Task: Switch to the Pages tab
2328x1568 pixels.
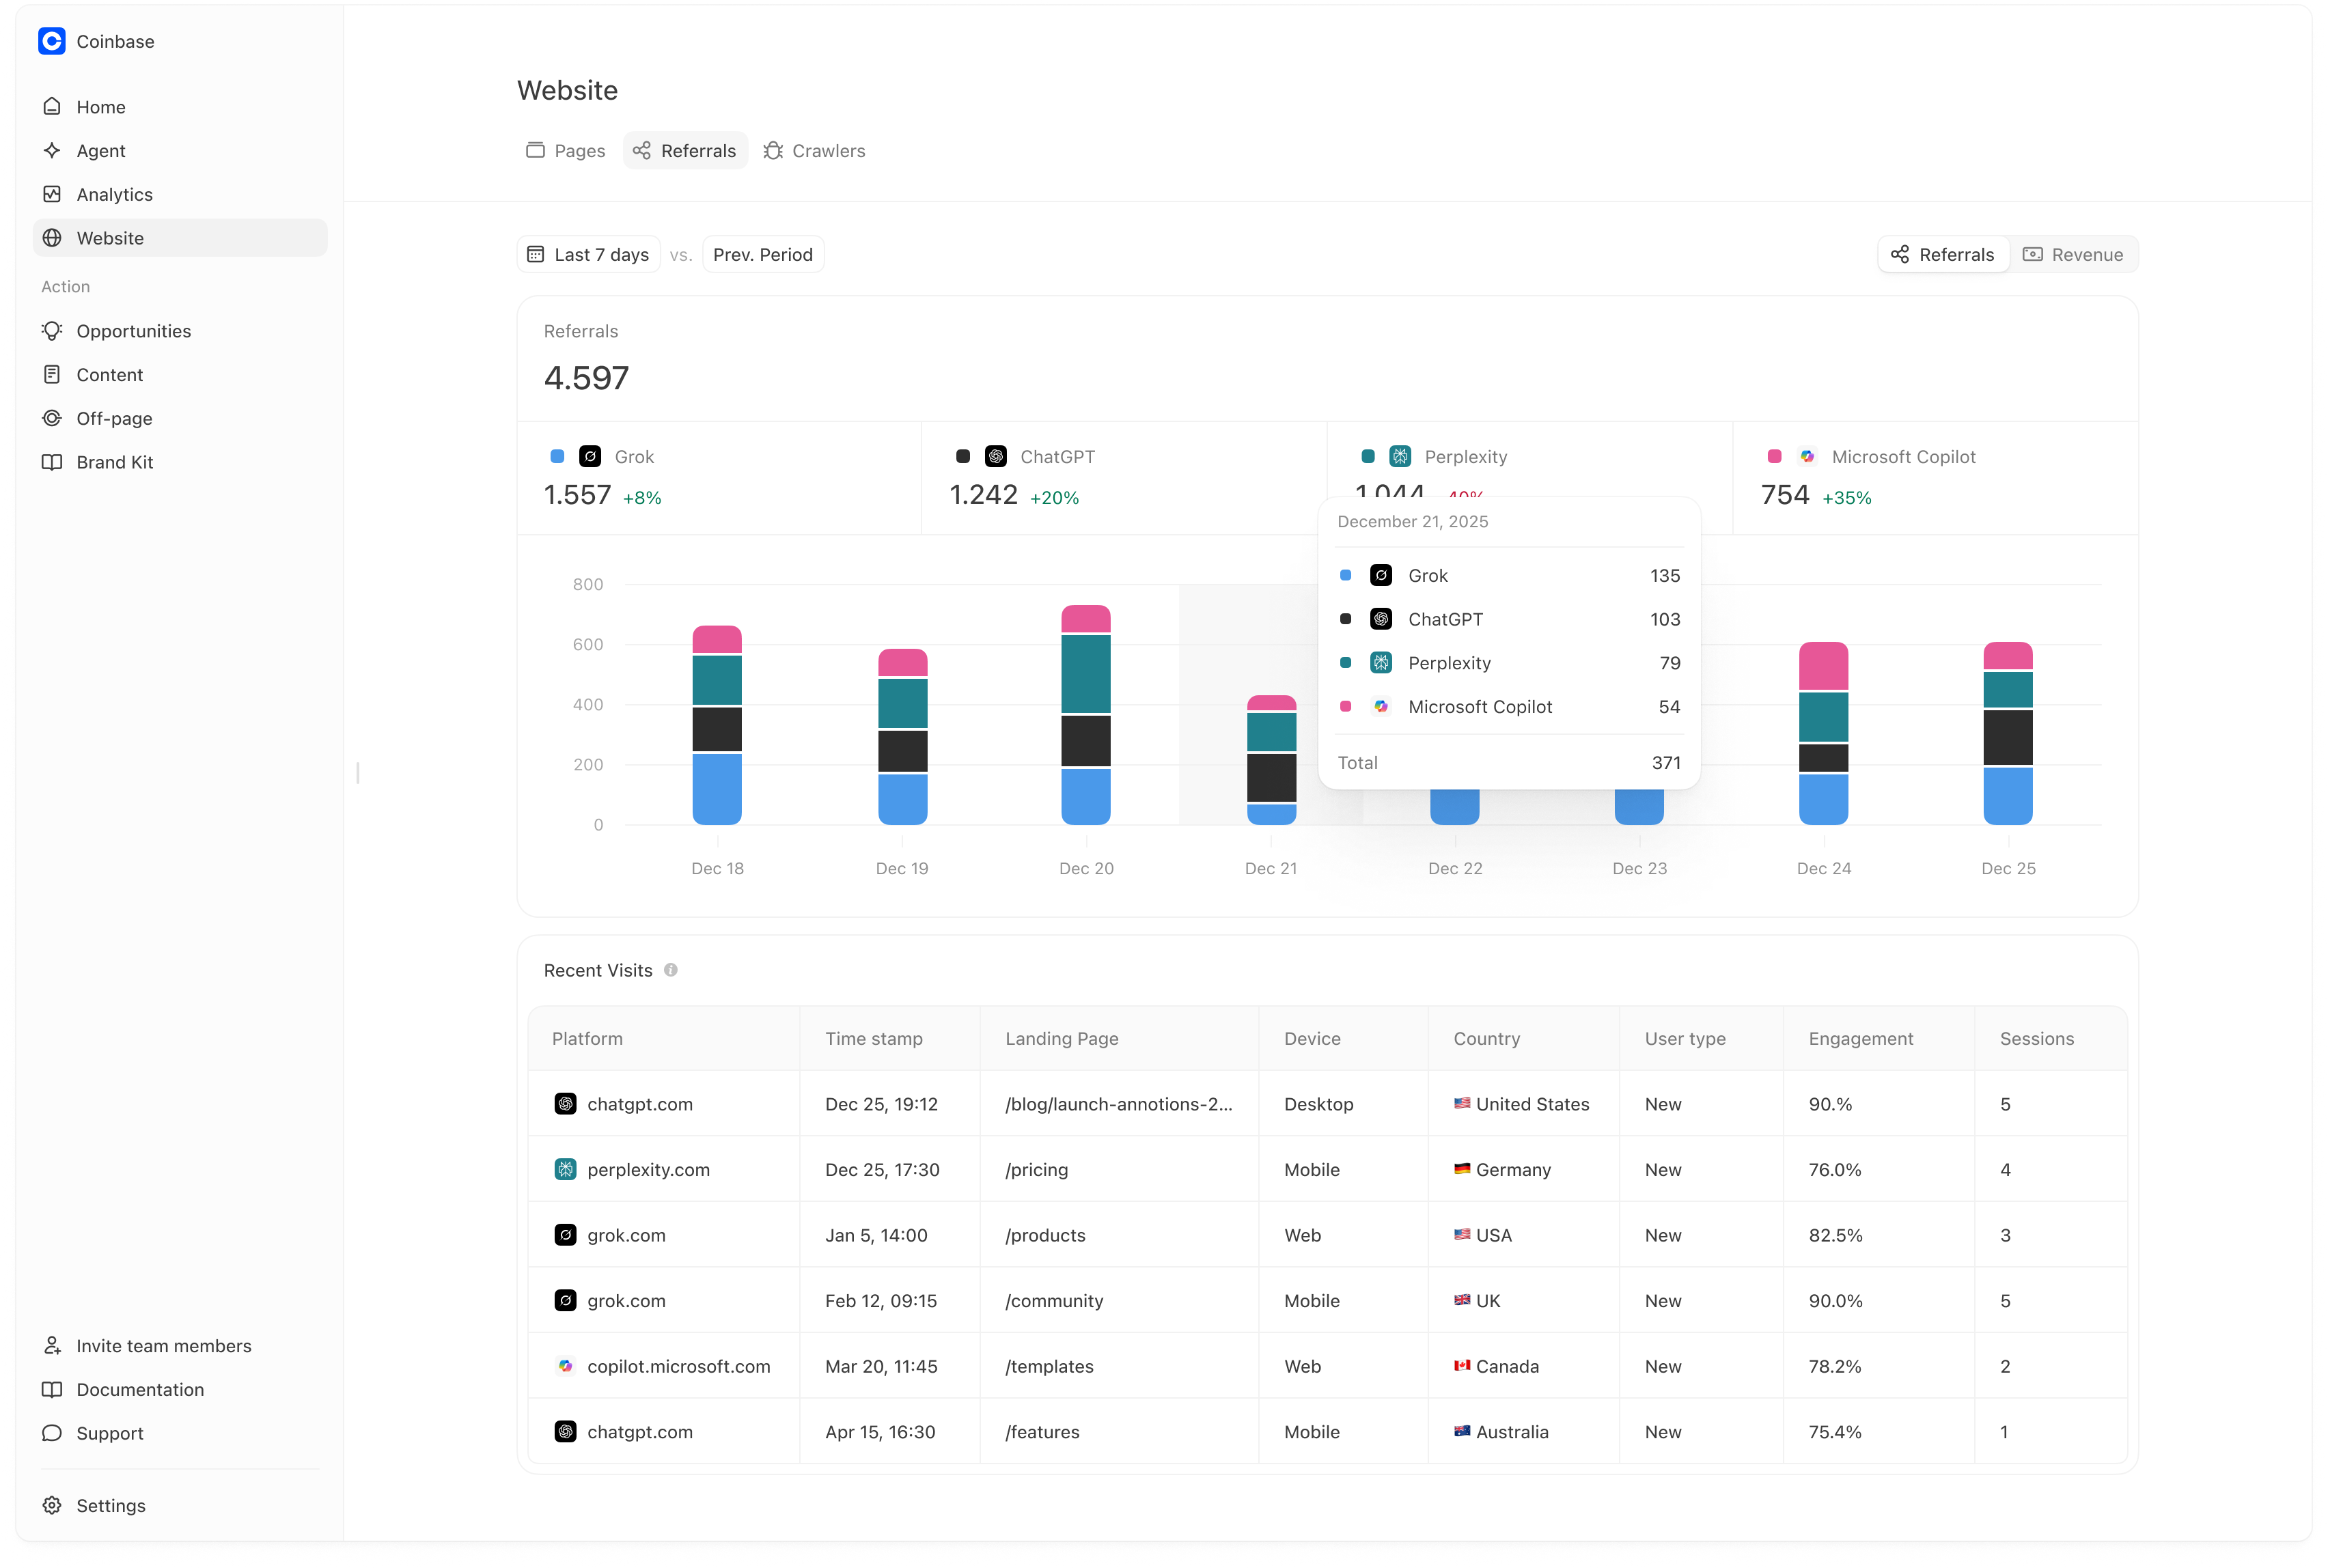Action: (566, 151)
